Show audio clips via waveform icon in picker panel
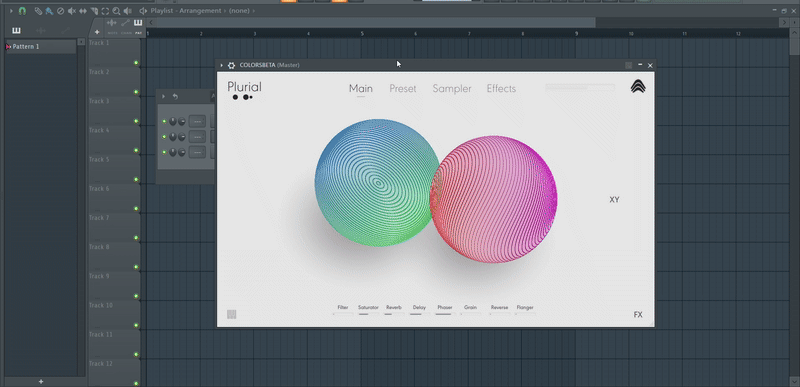Viewport: 800px width, 387px height. click(41, 31)
